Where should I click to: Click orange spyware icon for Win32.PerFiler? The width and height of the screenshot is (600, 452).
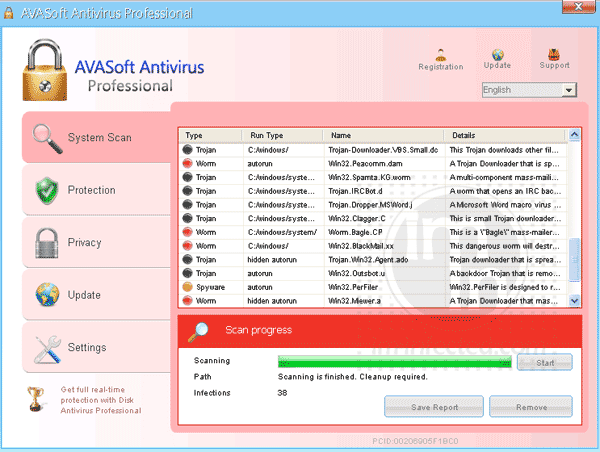188,287
